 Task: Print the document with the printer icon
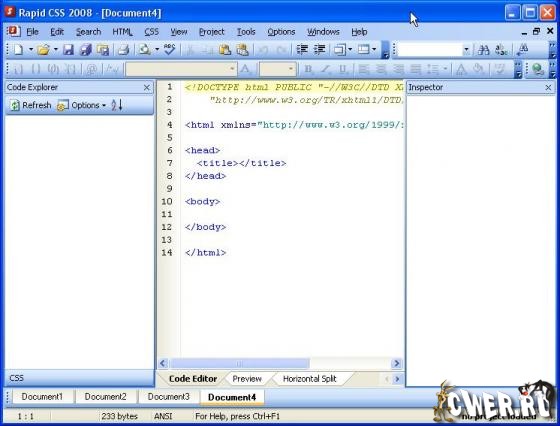[123, 50]
